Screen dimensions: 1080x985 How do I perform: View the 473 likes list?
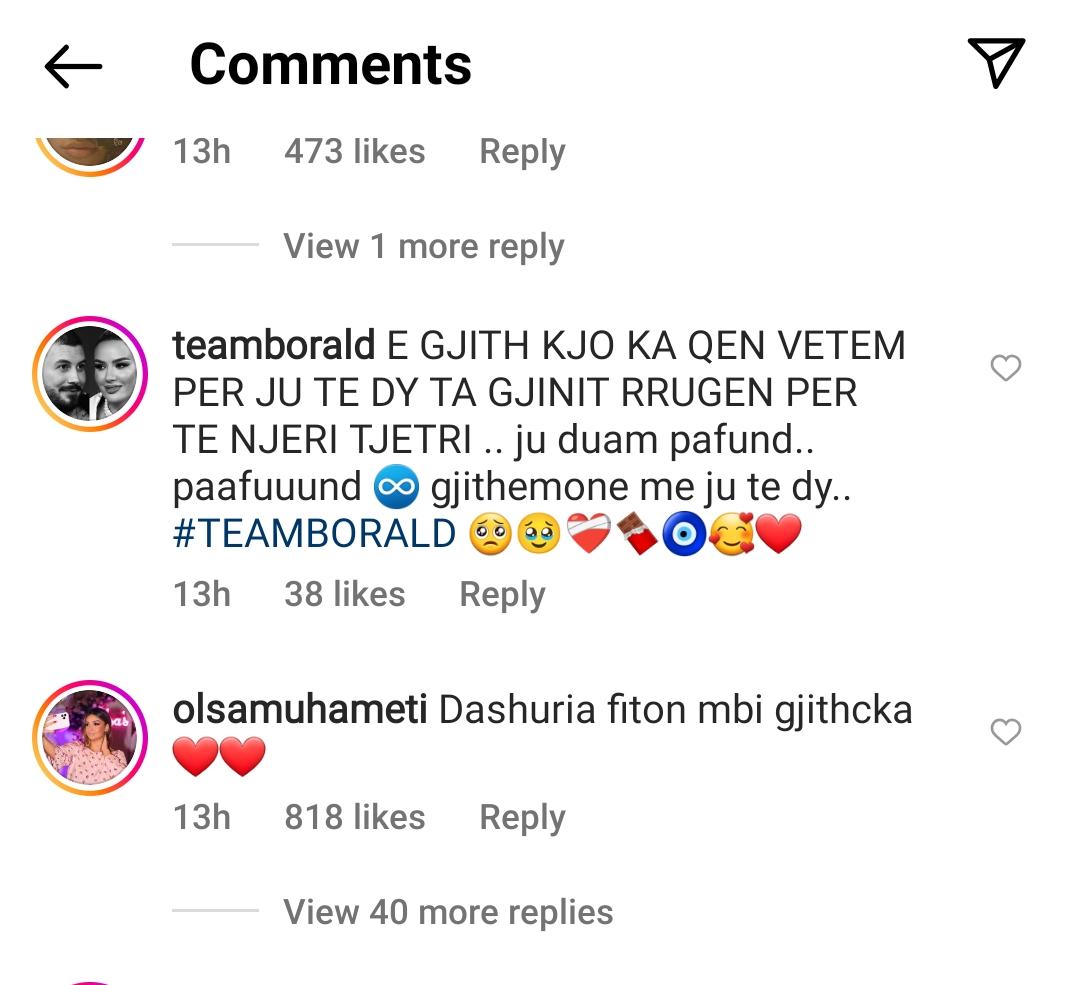point(354,151)
